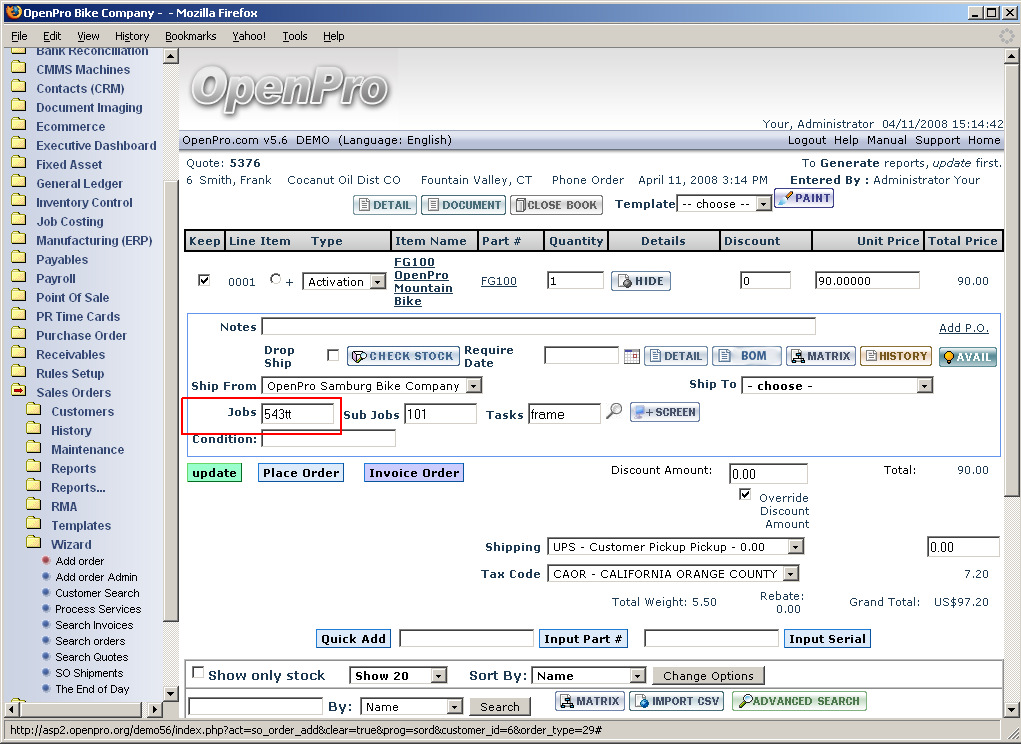Viewport: 1021px width, 744px height.
Task: Open the History menu in Firefox
Action: click(132, 36)
